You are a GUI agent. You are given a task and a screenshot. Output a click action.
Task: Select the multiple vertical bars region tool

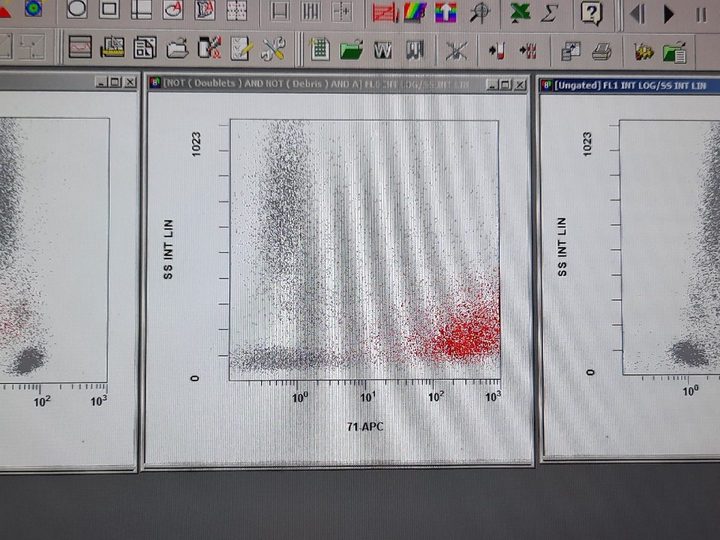pyautogui.click(x=311, y=11)
